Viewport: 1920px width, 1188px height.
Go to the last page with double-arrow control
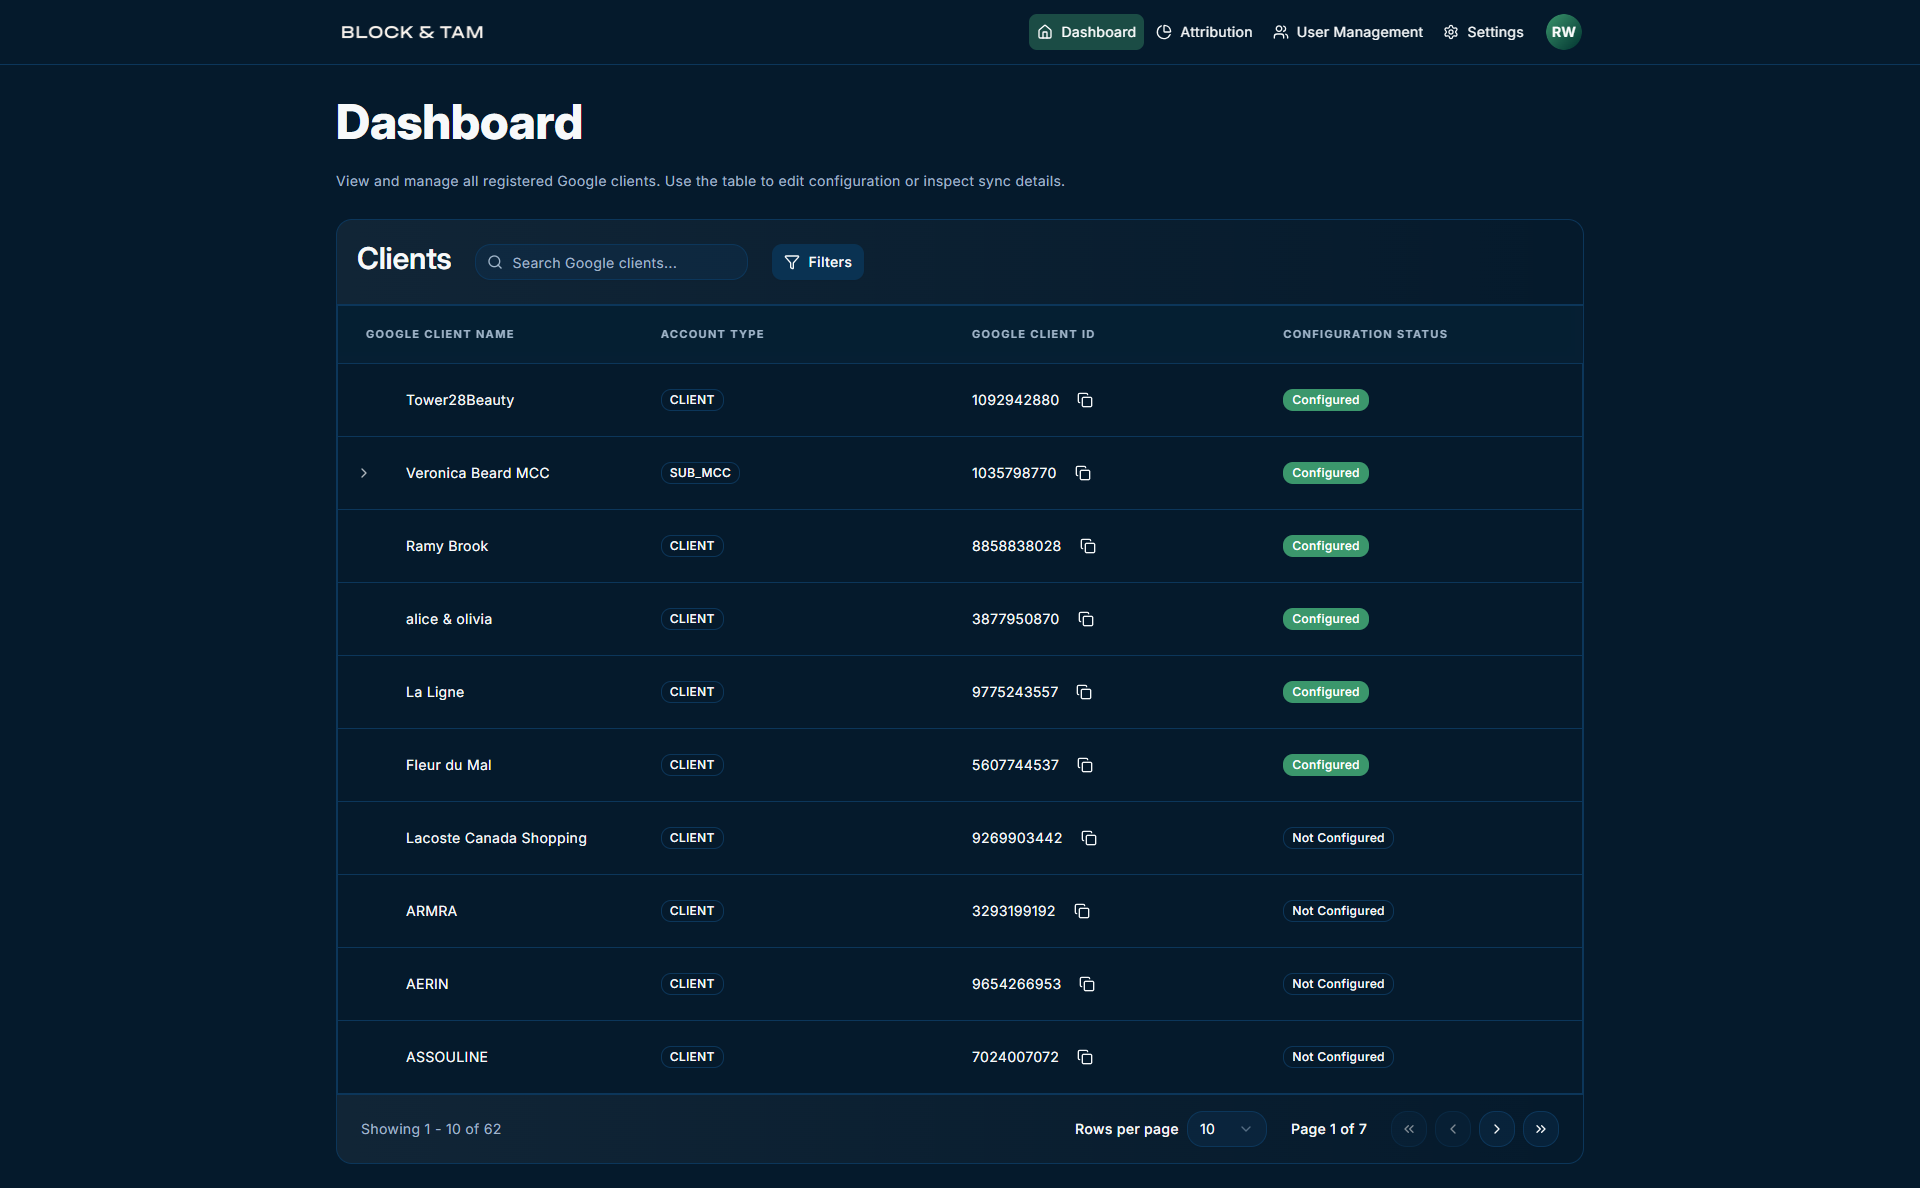click(x=1540, y=1129)
